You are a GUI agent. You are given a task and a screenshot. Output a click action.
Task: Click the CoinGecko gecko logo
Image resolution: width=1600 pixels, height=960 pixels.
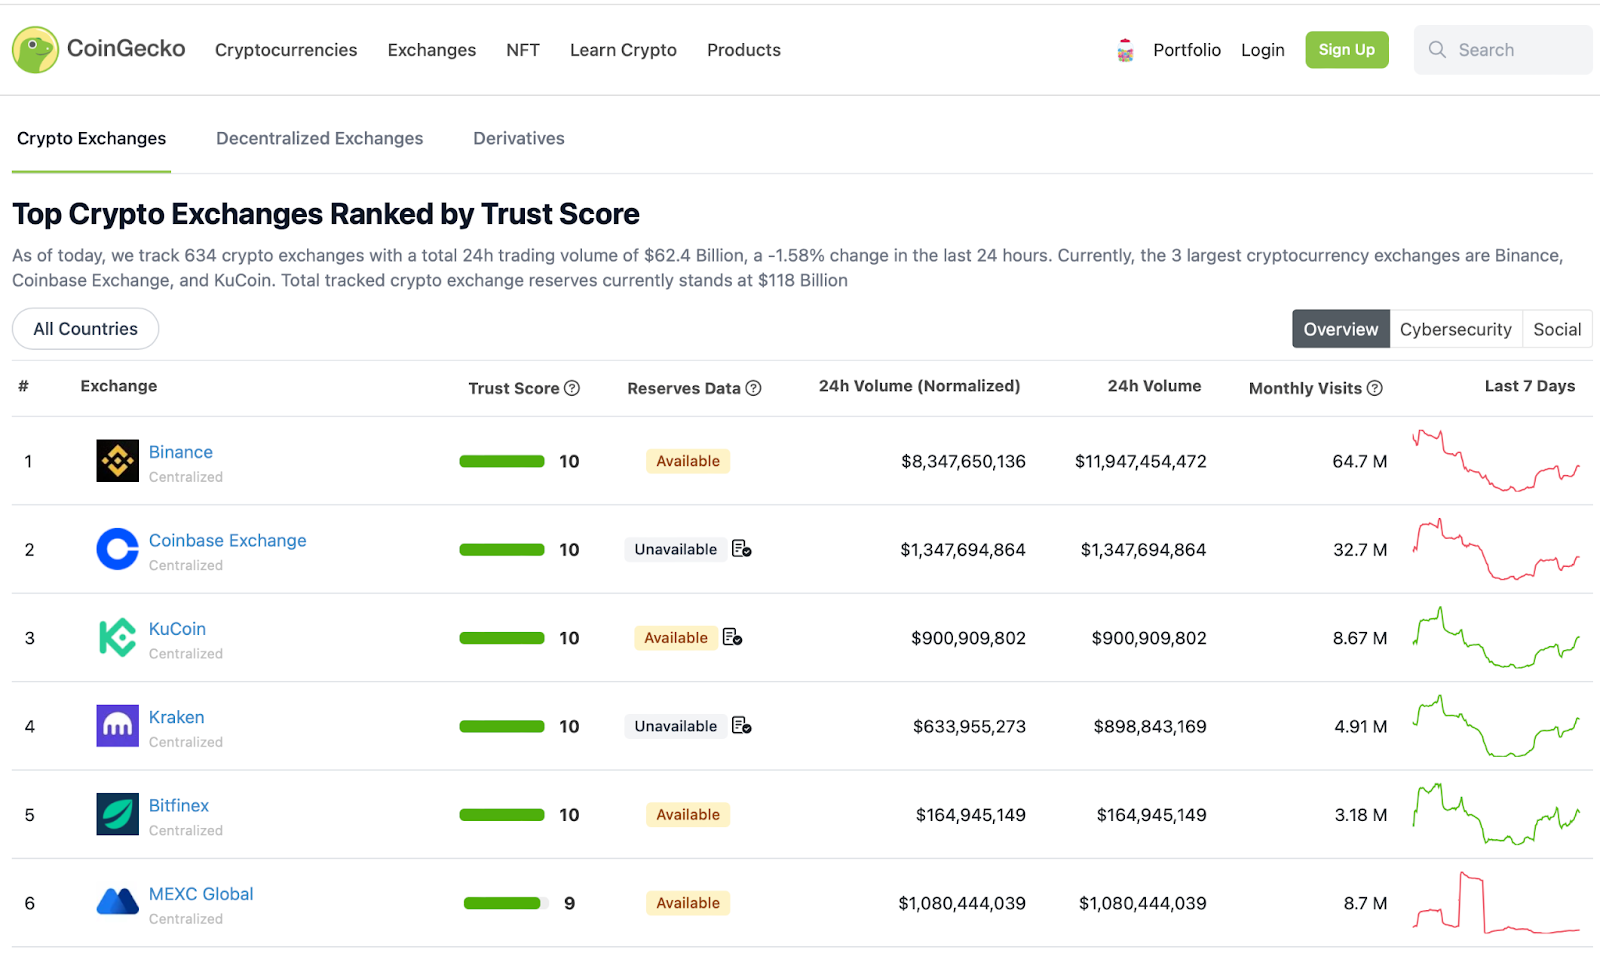(36, 50)
